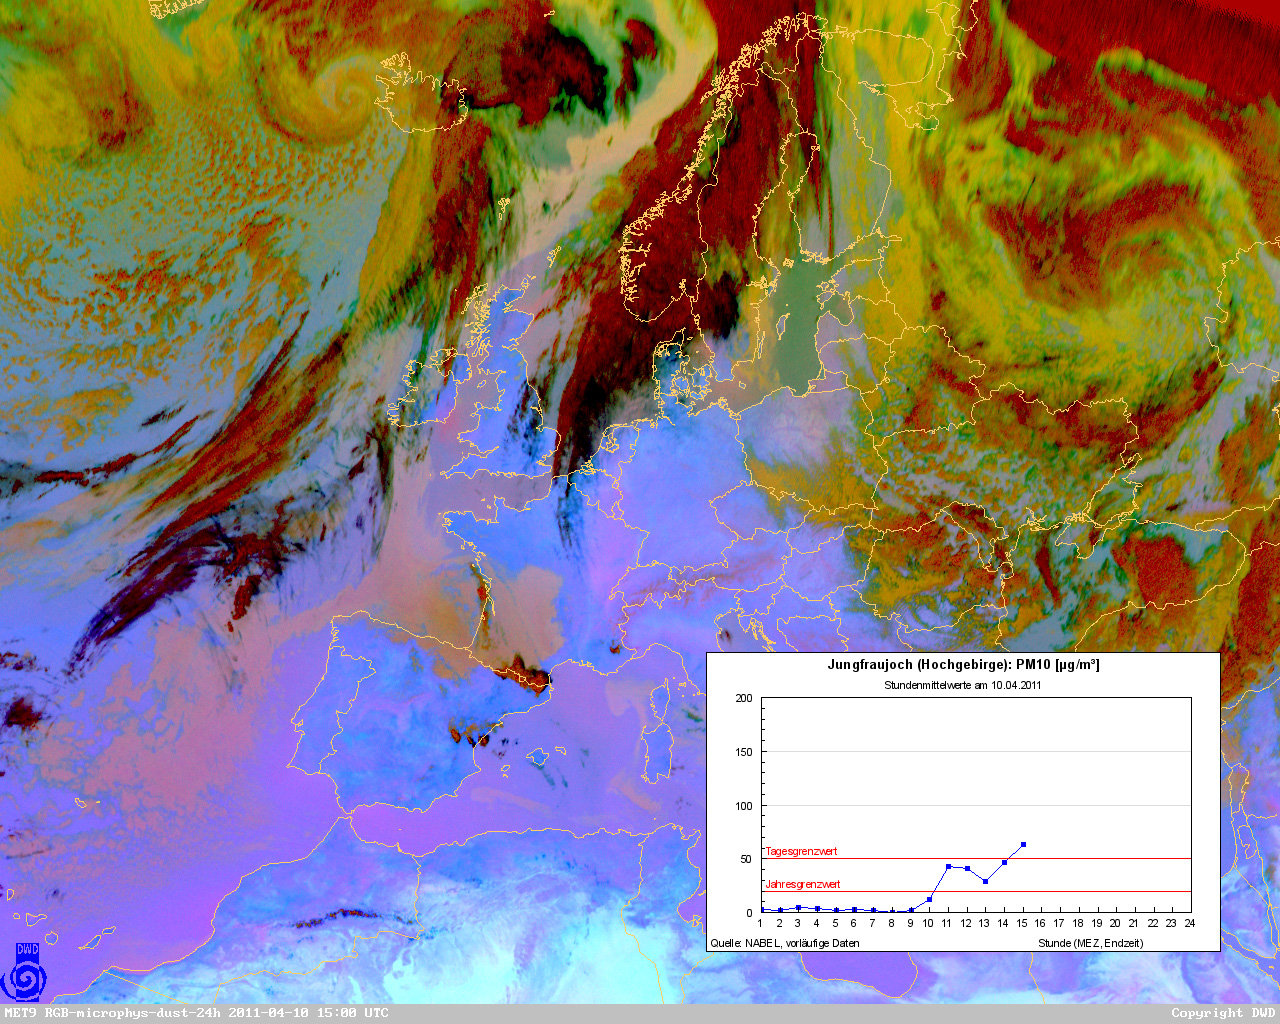Click the last blue data point at hour 15
This screenshot has width=1280, height=1024.
(1023, 845)
